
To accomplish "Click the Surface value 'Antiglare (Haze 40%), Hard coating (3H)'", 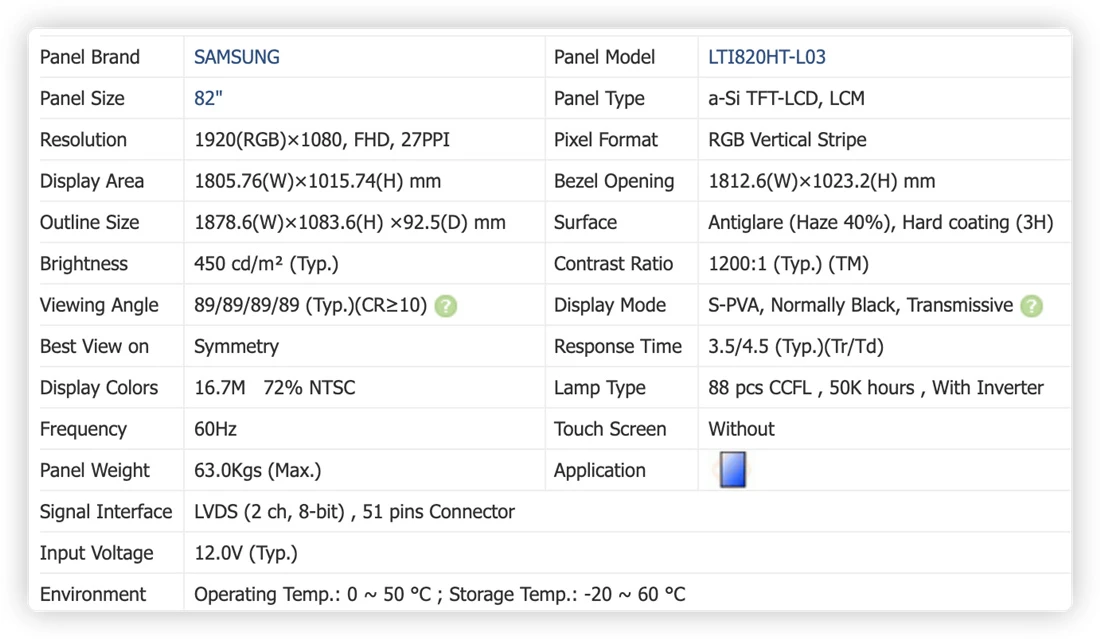I will click(x=880, y=222).
